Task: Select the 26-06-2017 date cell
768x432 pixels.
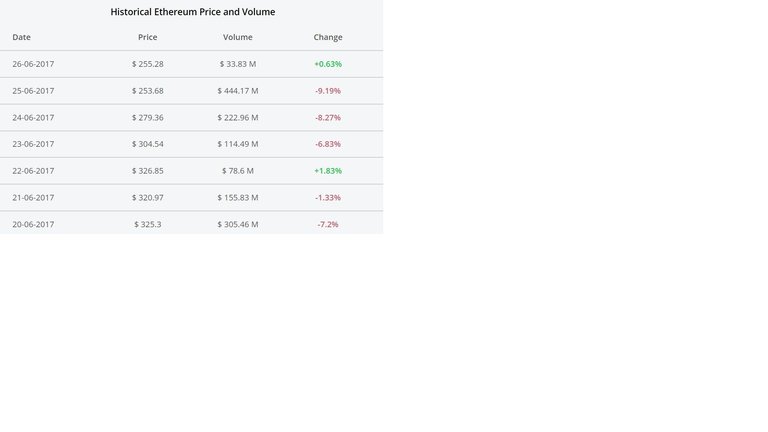Action: (33, 64)
